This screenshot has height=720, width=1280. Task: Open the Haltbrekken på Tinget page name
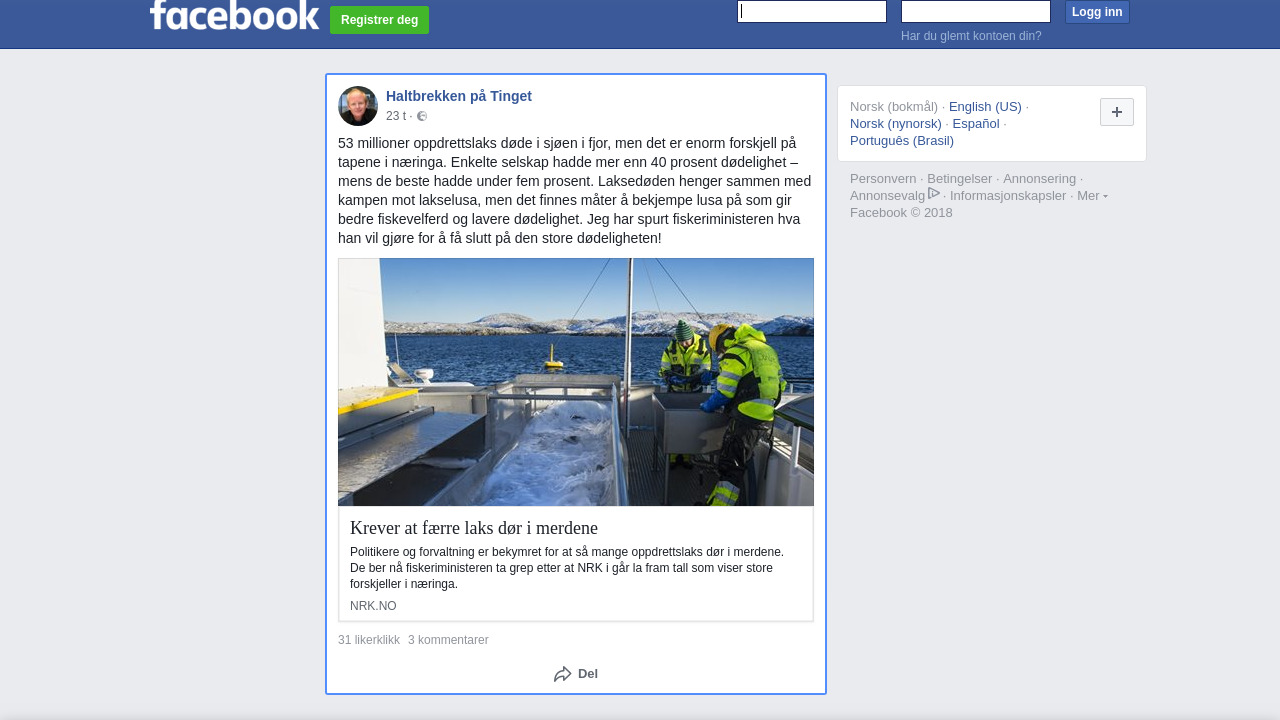coord(459,96)
